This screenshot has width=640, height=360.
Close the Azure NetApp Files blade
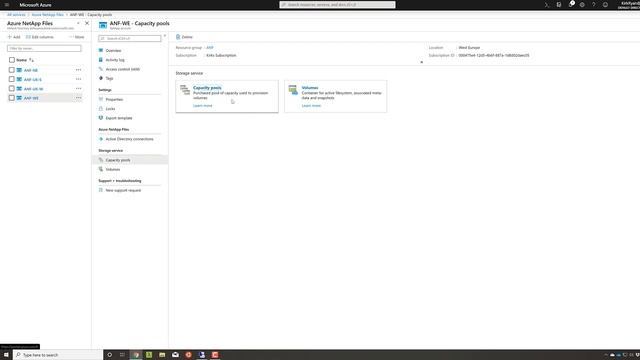[87, 23]
